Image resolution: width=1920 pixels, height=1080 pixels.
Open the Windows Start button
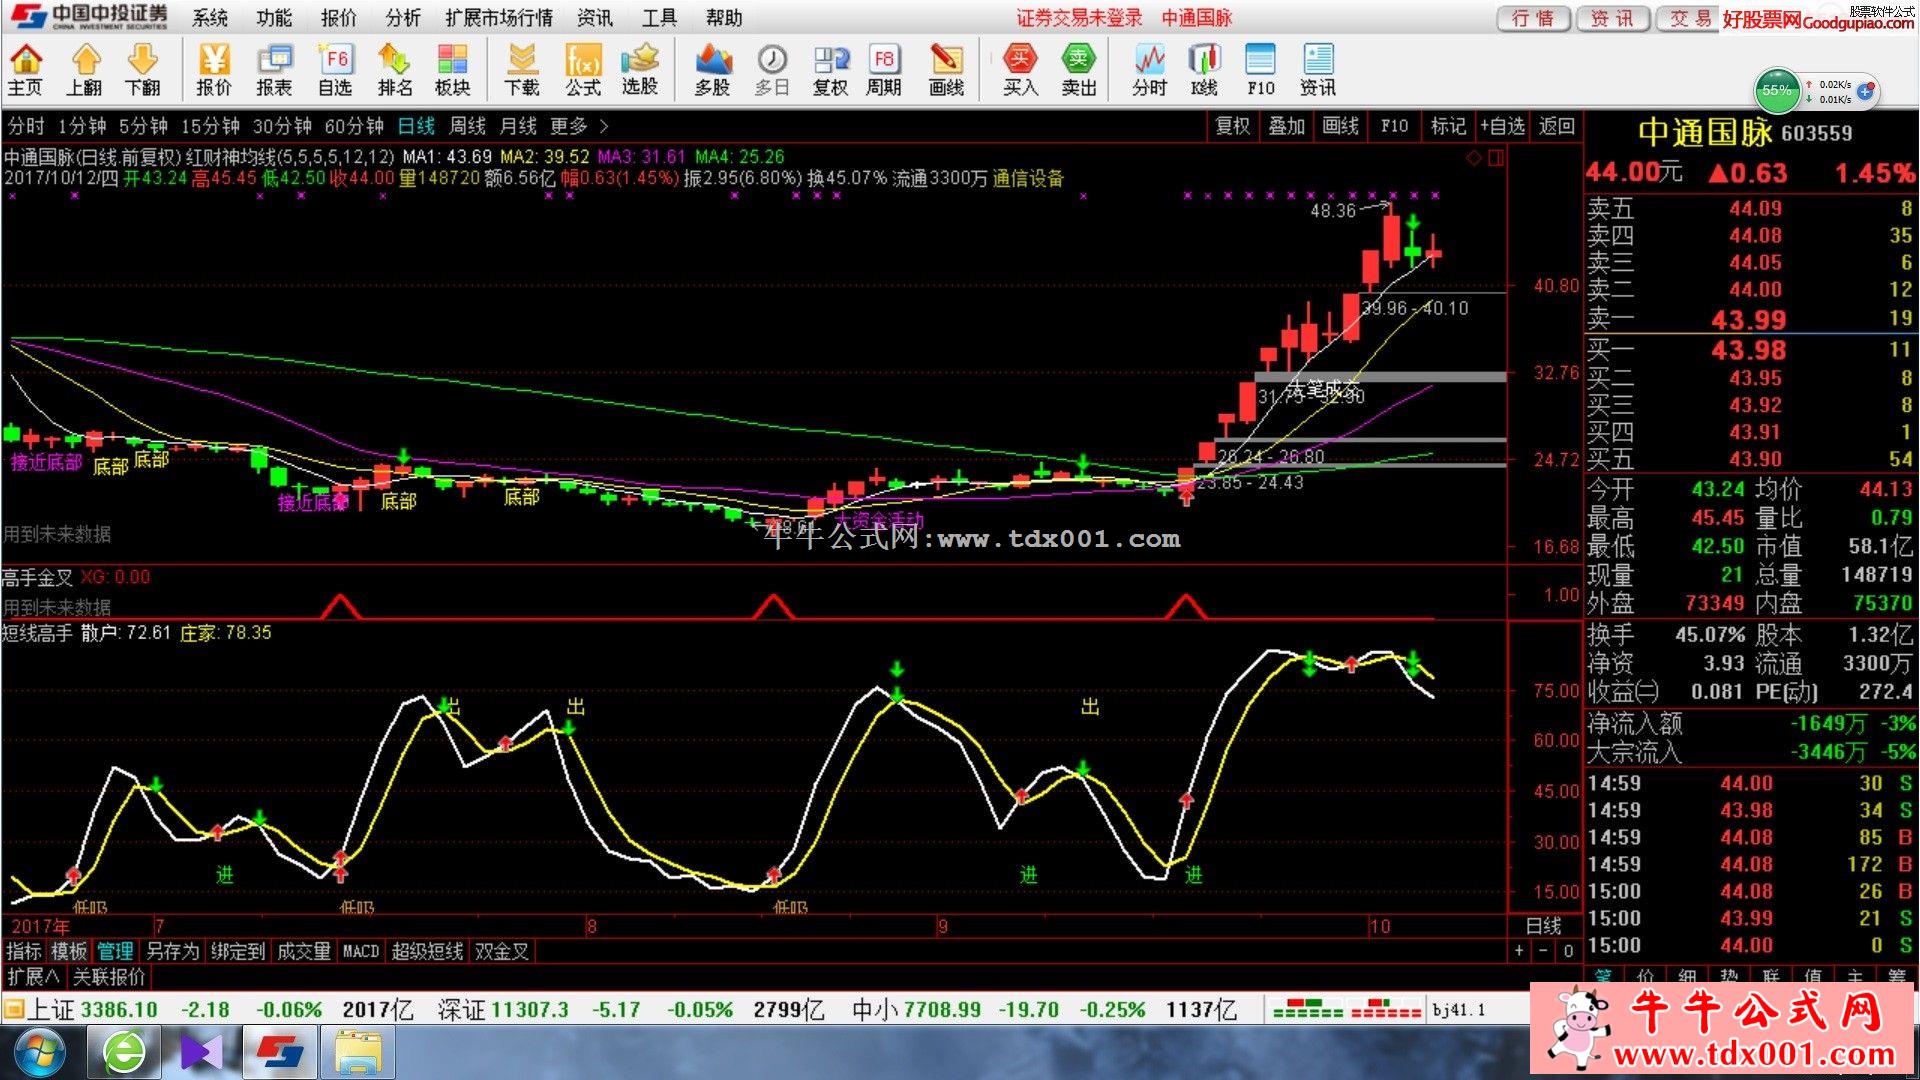click(38, 1053)
